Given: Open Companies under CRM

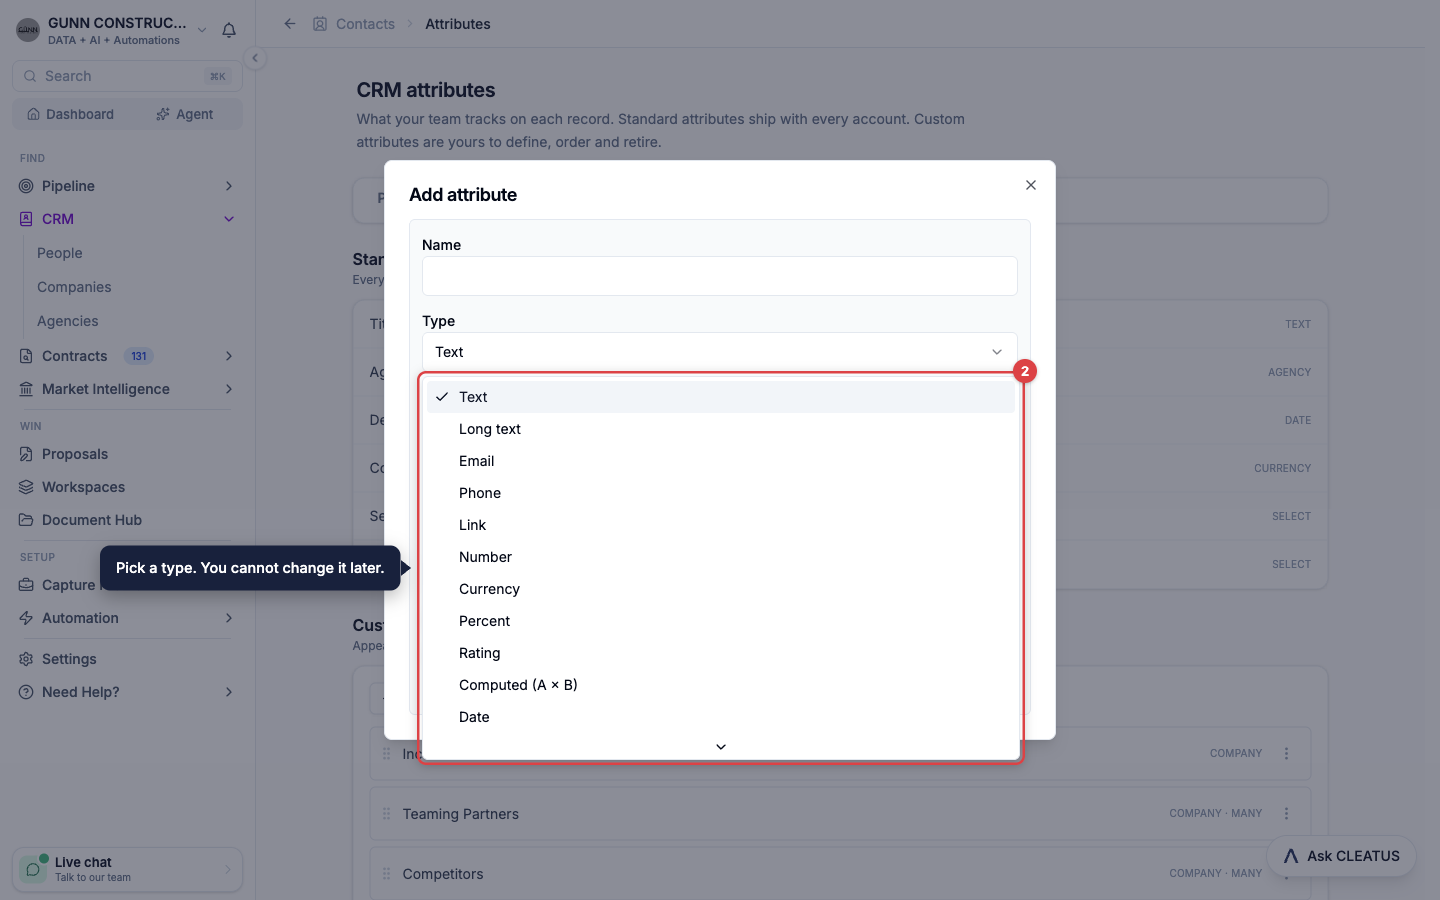Looking at the screenshot, I should [x=74, y=287].
